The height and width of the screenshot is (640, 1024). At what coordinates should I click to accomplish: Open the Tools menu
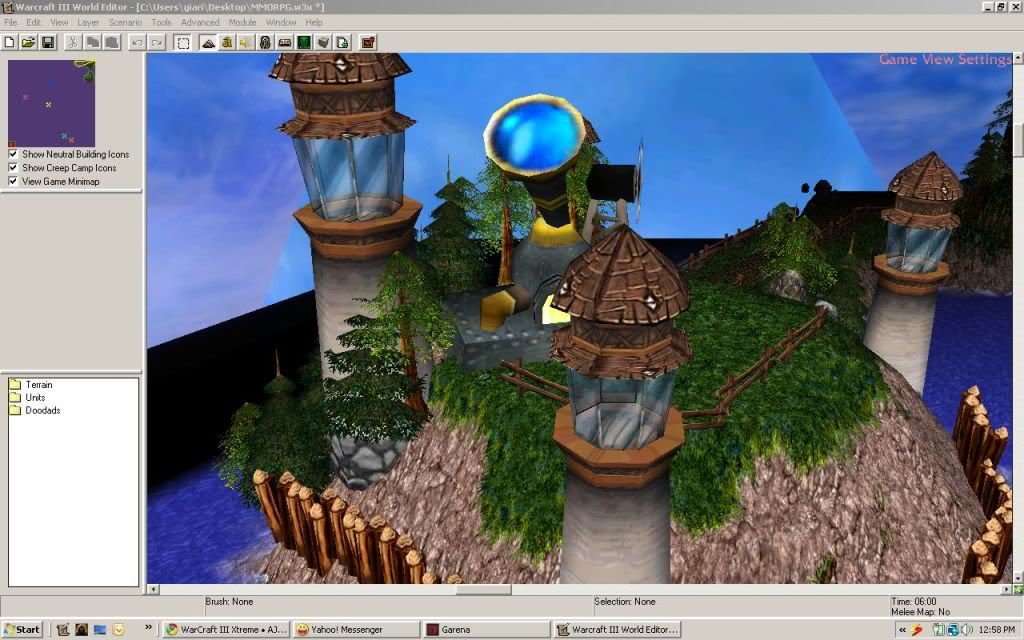pos(161,22)
